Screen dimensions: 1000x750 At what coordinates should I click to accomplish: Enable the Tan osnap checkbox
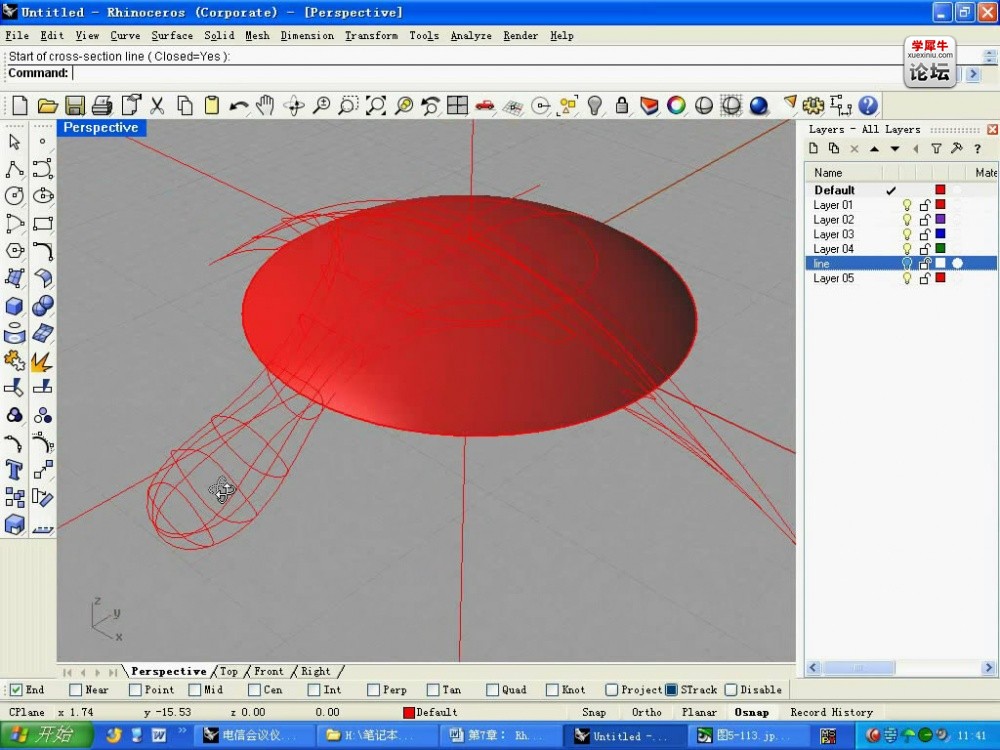pos(433,689)
